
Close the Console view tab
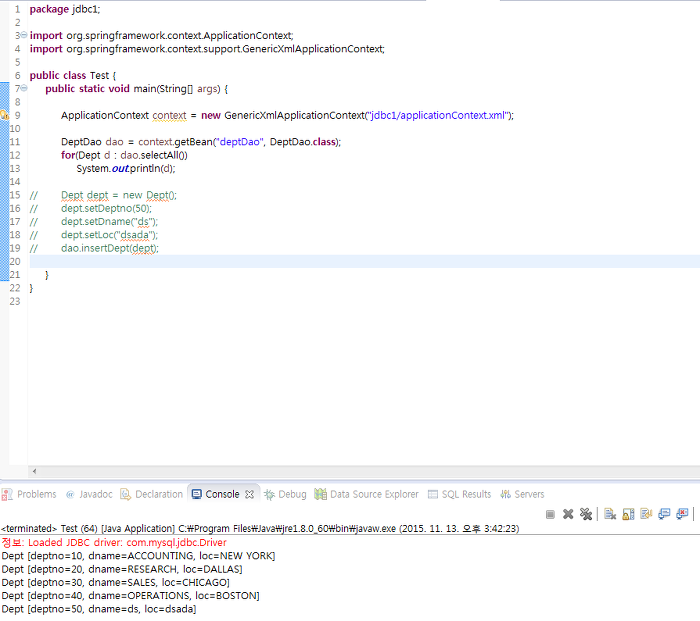pos(250,494)
